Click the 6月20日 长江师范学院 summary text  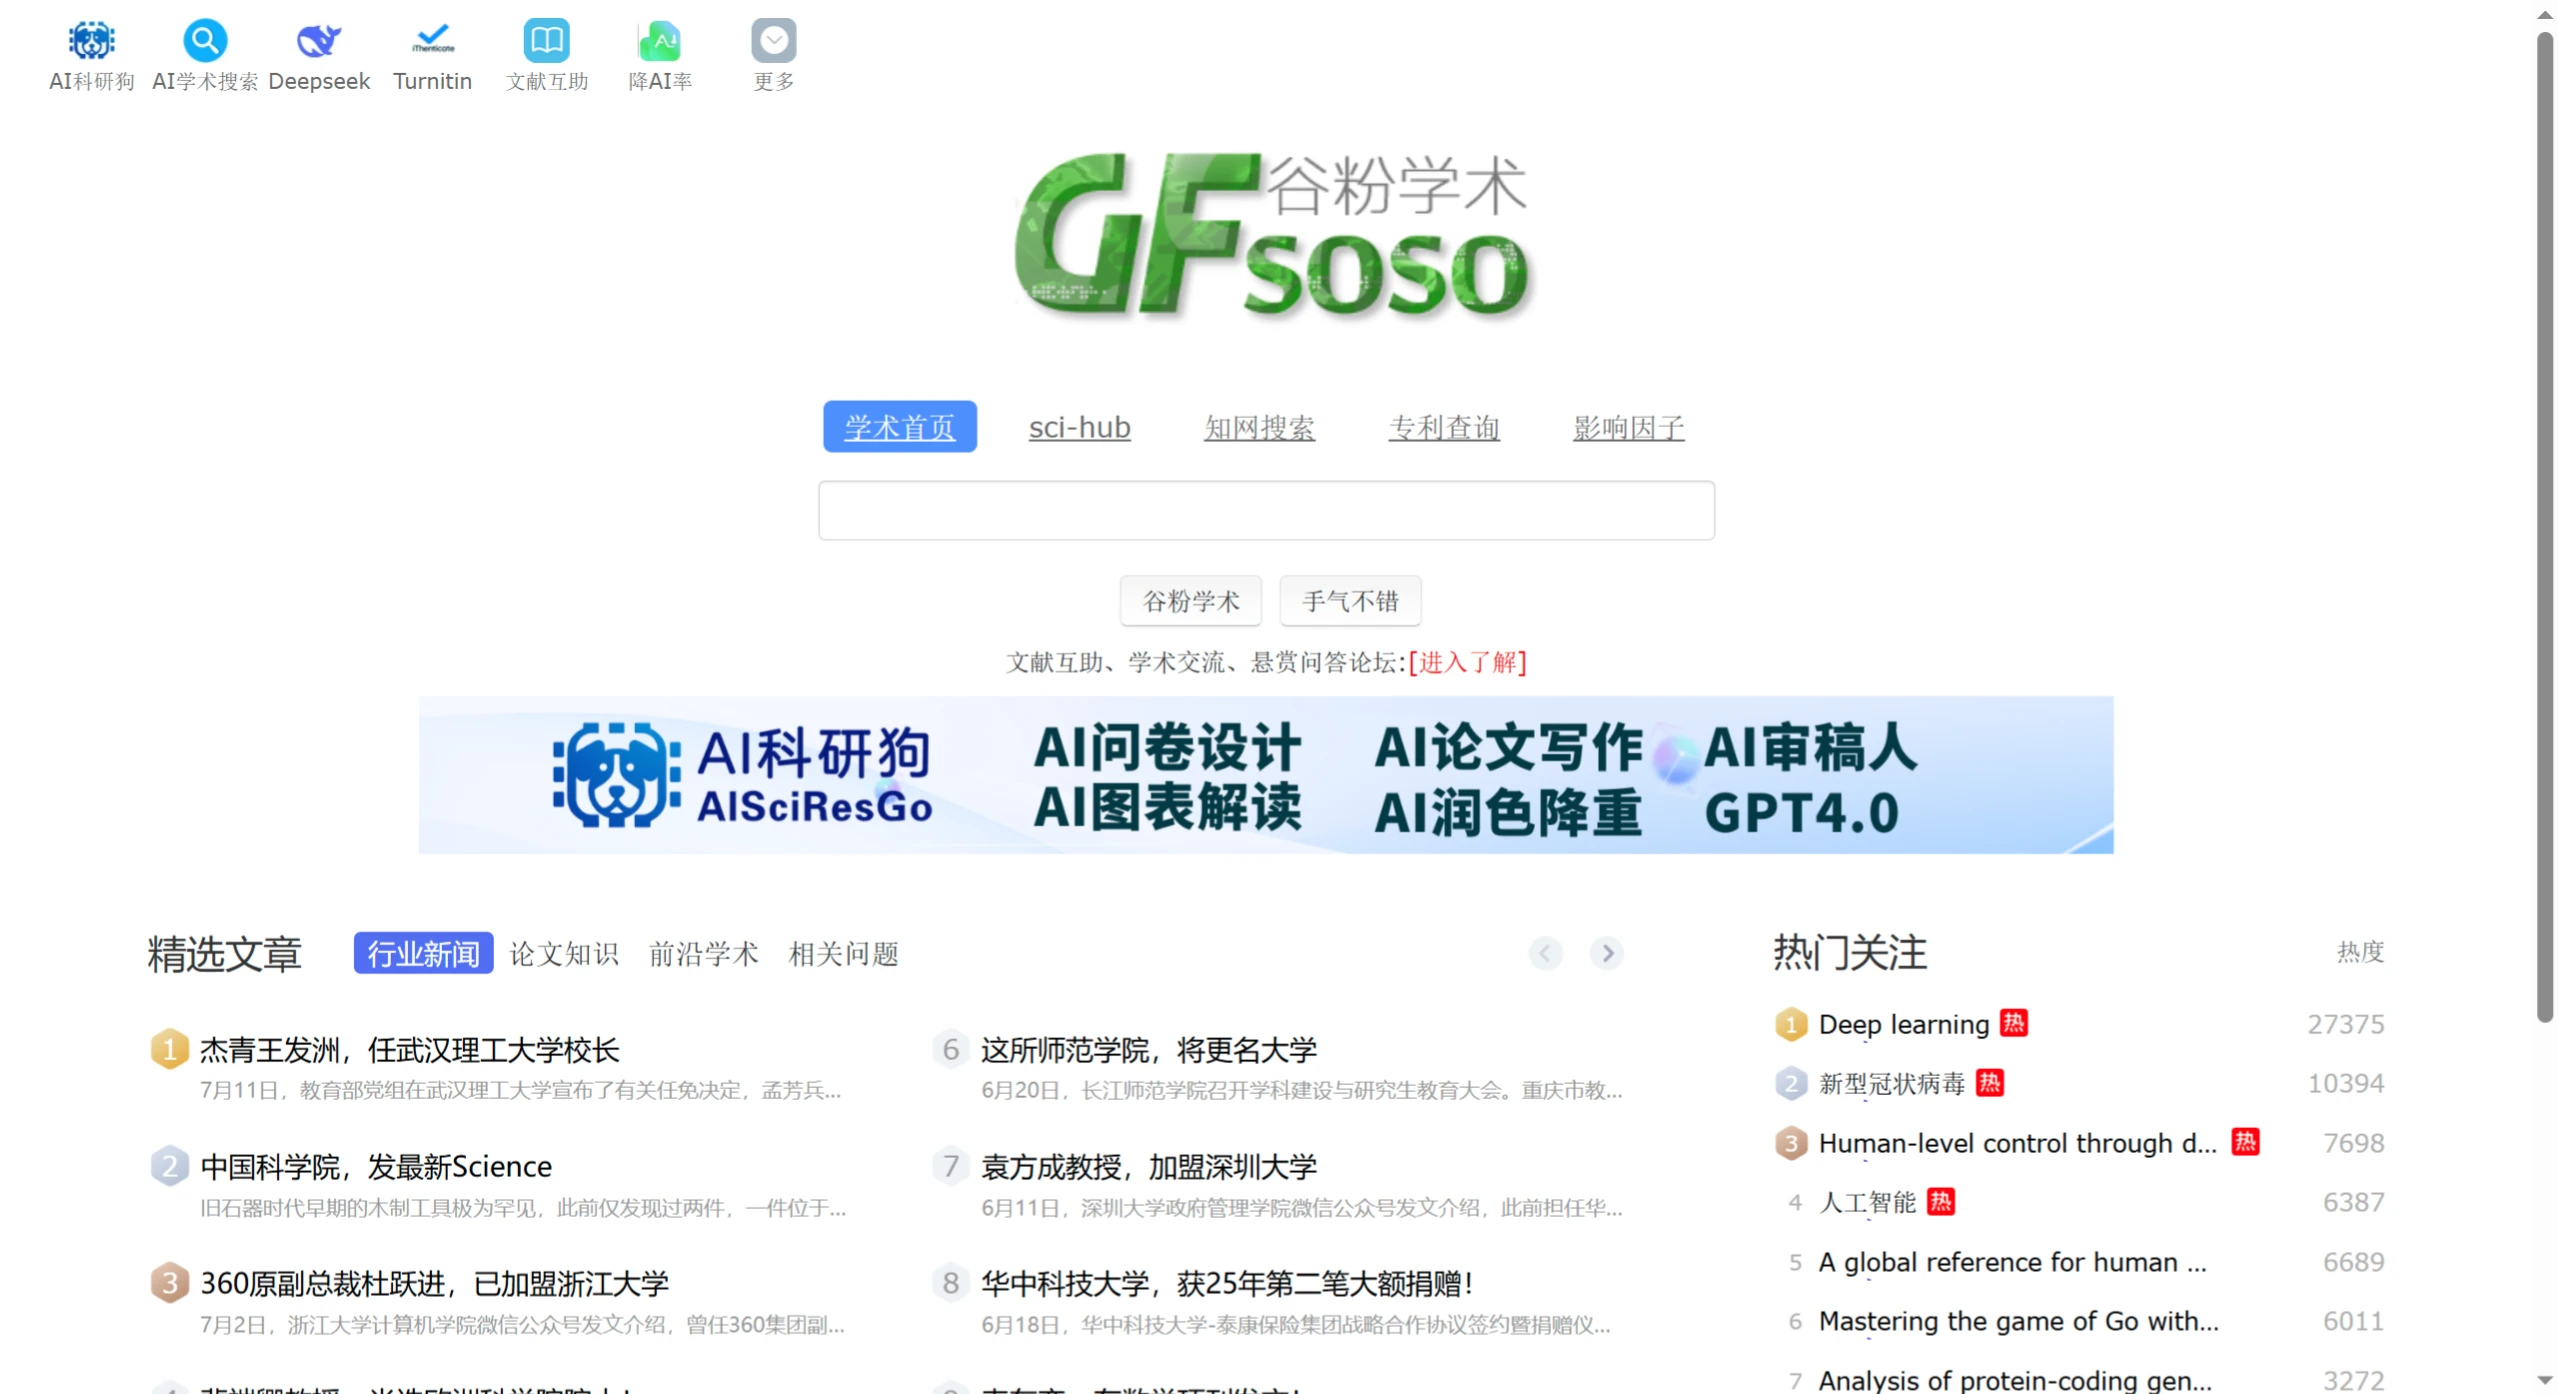coord(1302,1090)
